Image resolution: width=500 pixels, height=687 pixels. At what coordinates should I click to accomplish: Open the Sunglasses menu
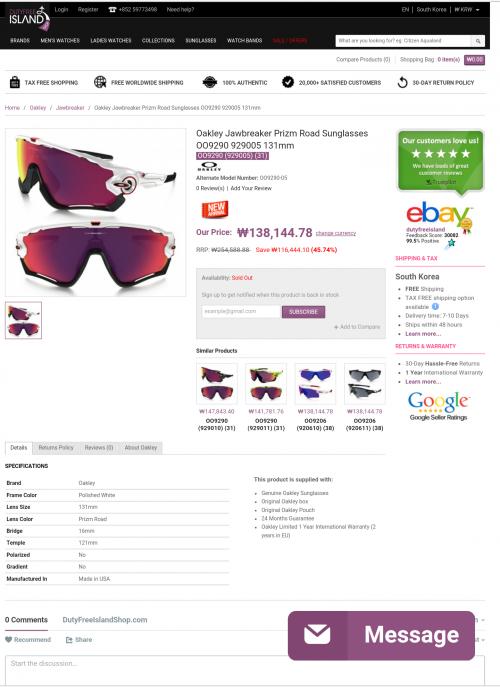click(x=201, y=40)
